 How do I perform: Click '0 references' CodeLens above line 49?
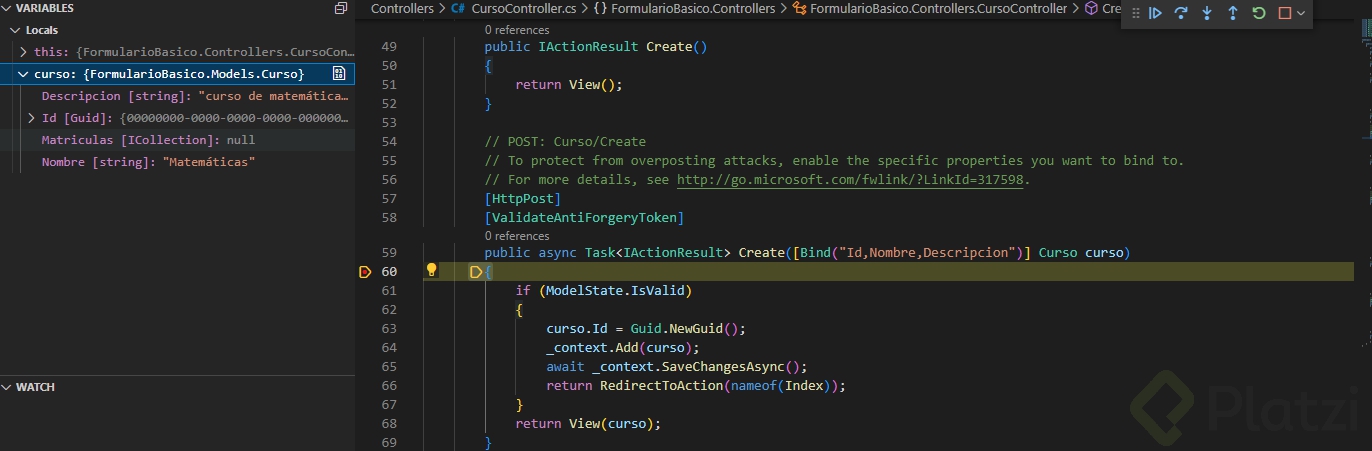pos(516,31)
